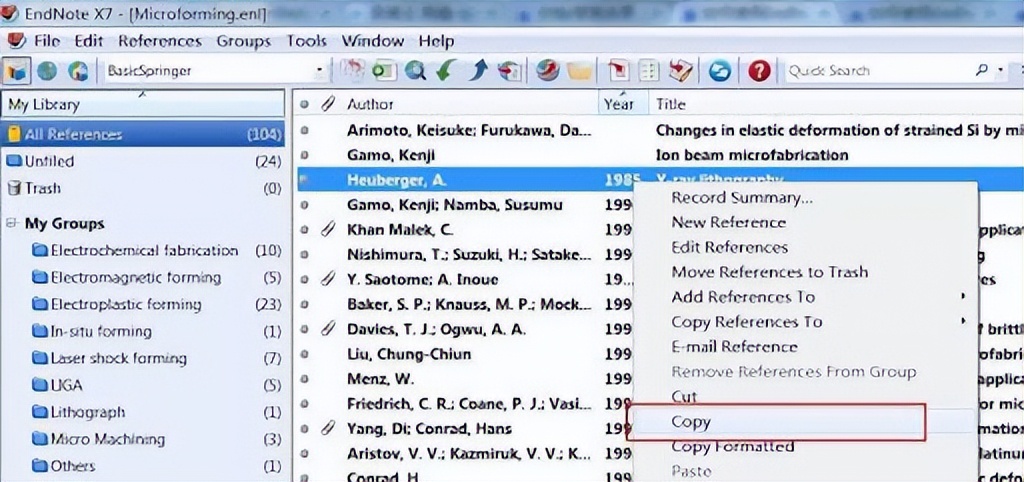Open Help via red question mark icon
The image size is (1024, 482).
pos(759,71)
